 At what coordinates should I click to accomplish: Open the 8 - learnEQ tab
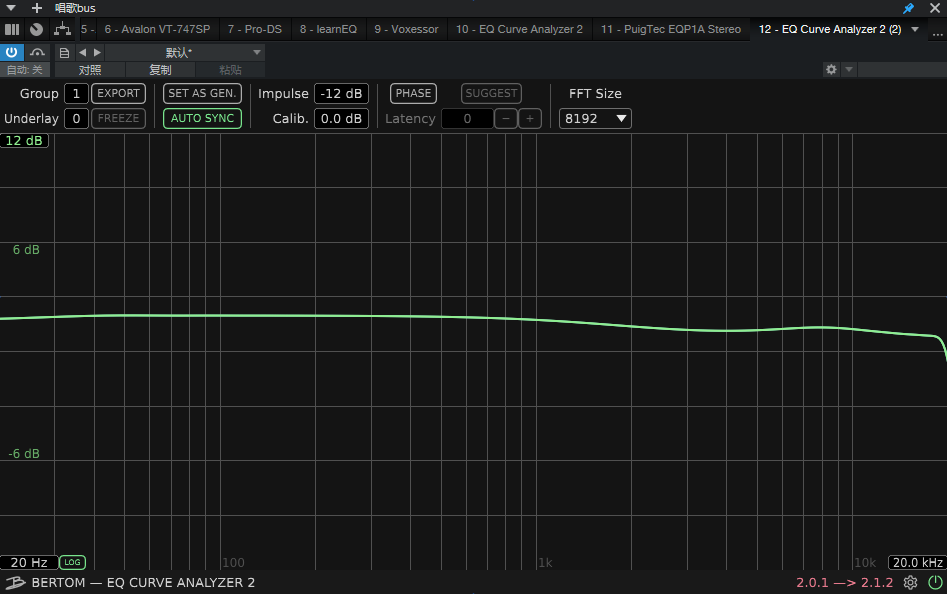(x=329, y=29)
